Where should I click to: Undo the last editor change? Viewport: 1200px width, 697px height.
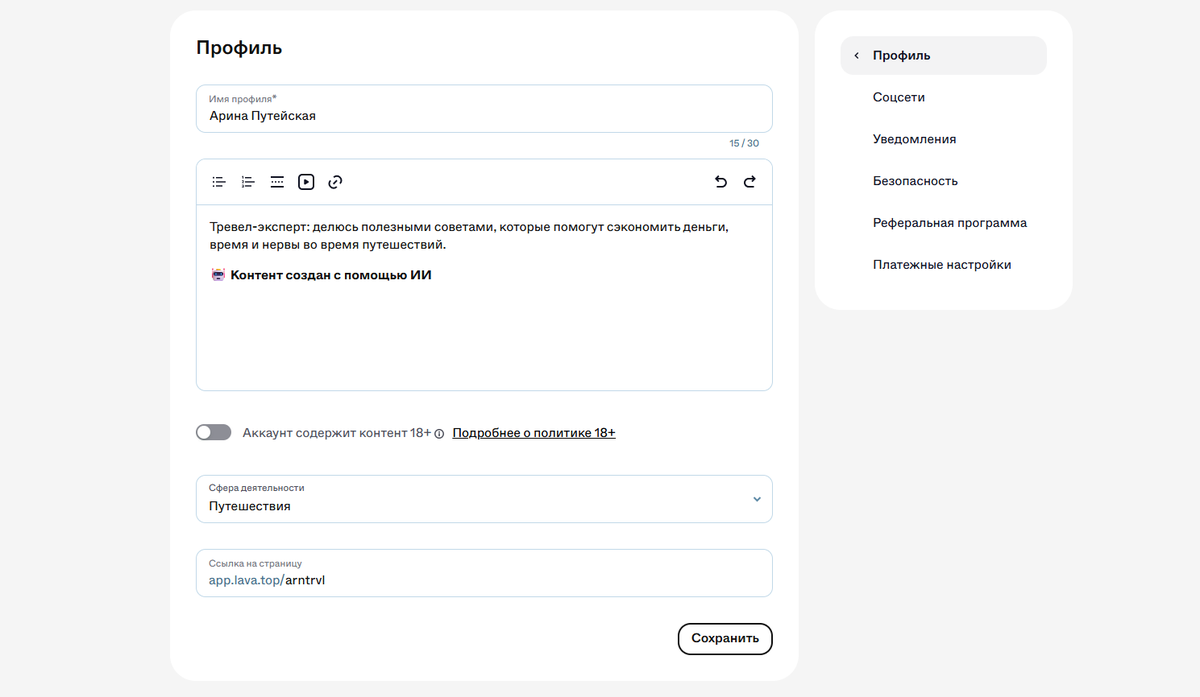tap(721, 182)
